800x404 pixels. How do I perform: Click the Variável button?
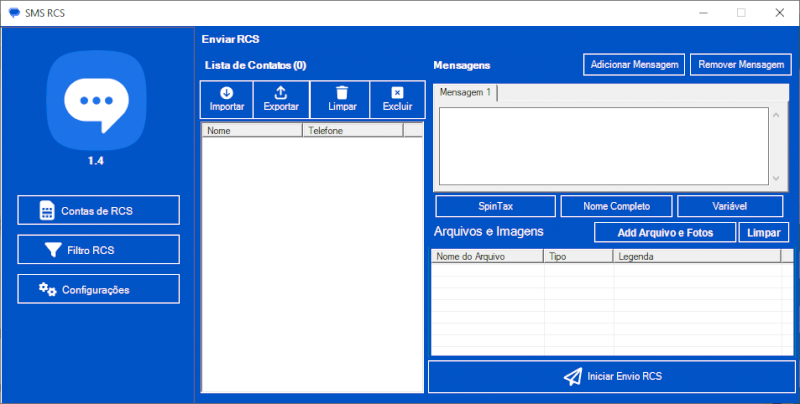click(x=730, y=206)
